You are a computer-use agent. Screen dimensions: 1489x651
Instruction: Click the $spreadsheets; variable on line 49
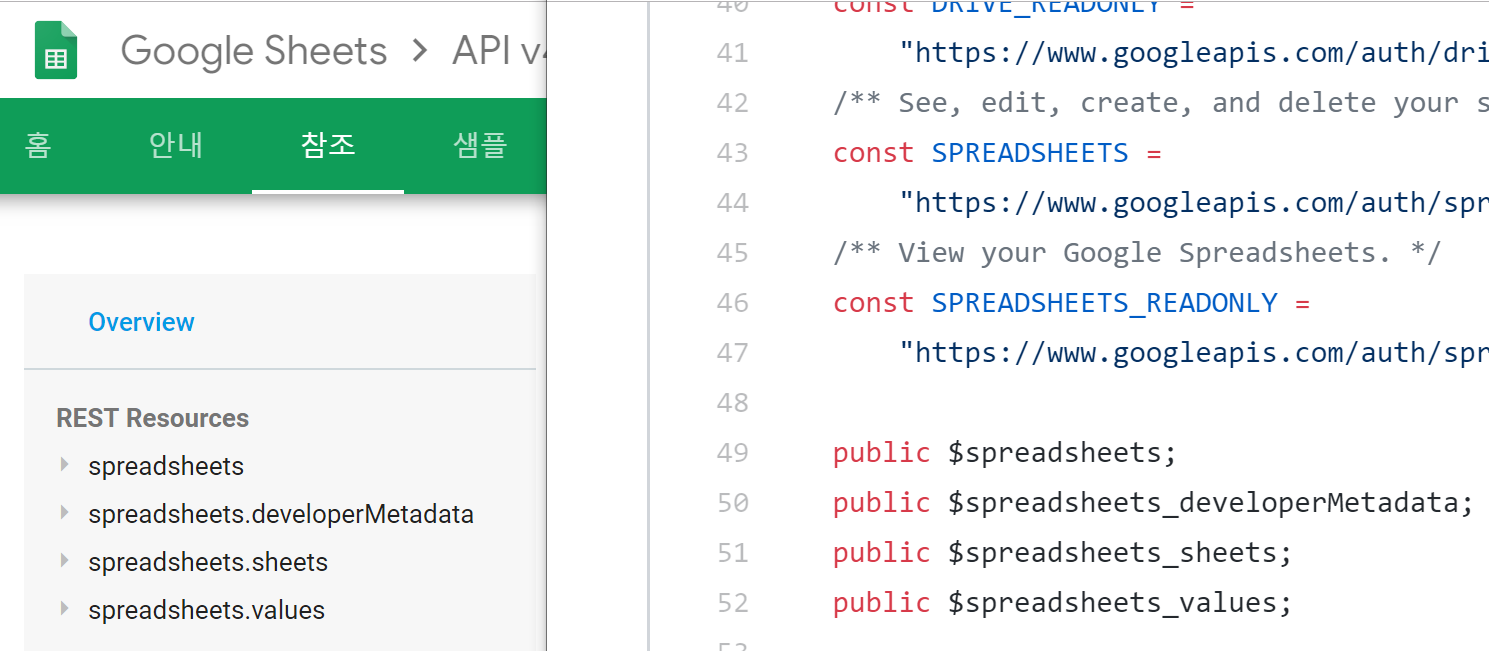(x=1062, y=453)
